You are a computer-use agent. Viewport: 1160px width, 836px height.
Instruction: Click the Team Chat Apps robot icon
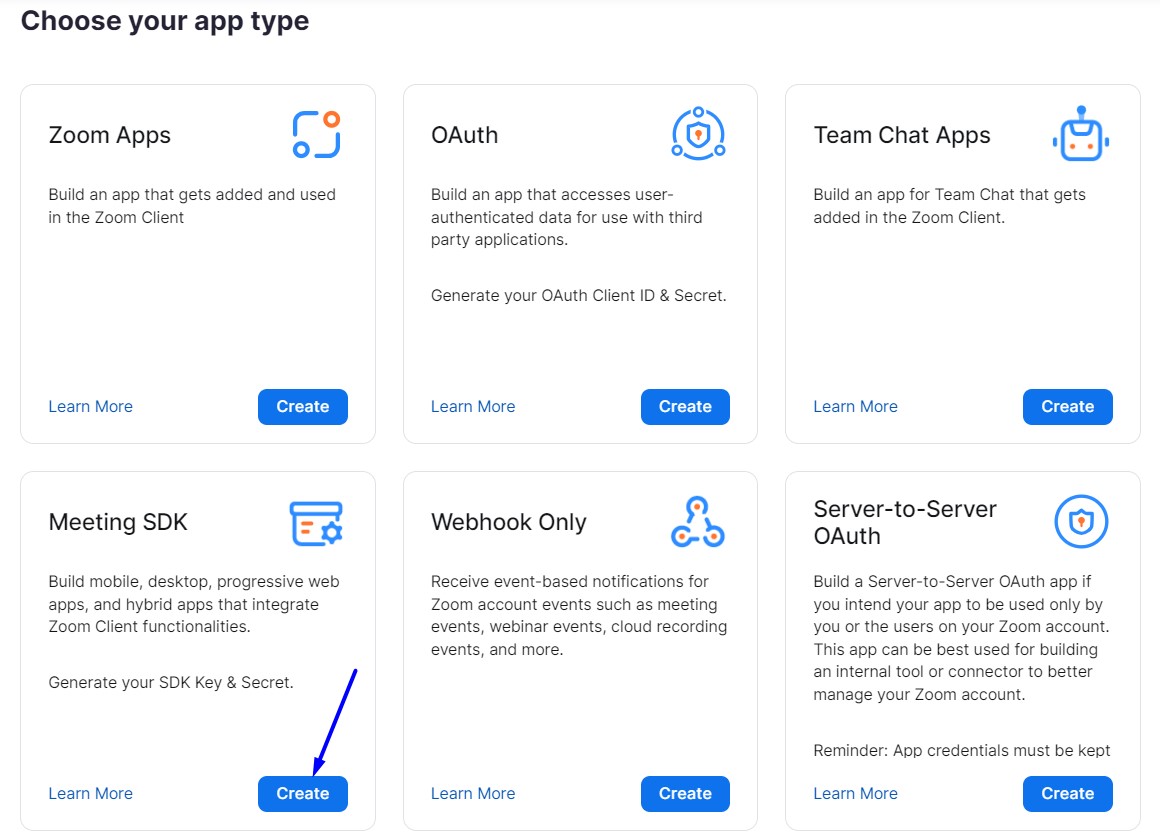(1081, 133)
